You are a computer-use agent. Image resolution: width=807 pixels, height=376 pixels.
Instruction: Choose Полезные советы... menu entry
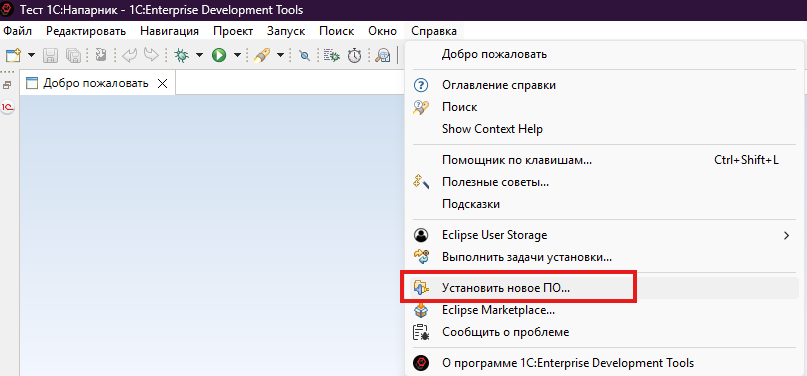(603, 182)
